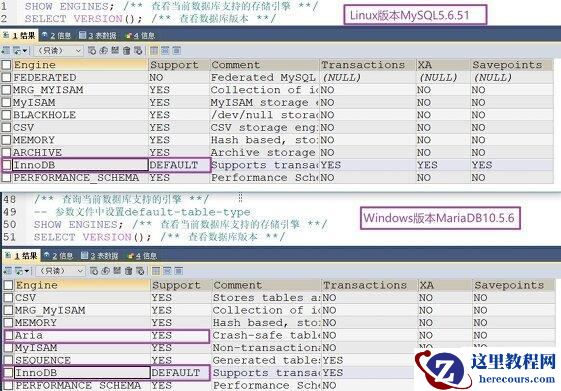Click editor line 51 SELECT VERSION() statement
Image resolution: width=561 pixels, height=391 pixels.
click(x=92, y=237)
